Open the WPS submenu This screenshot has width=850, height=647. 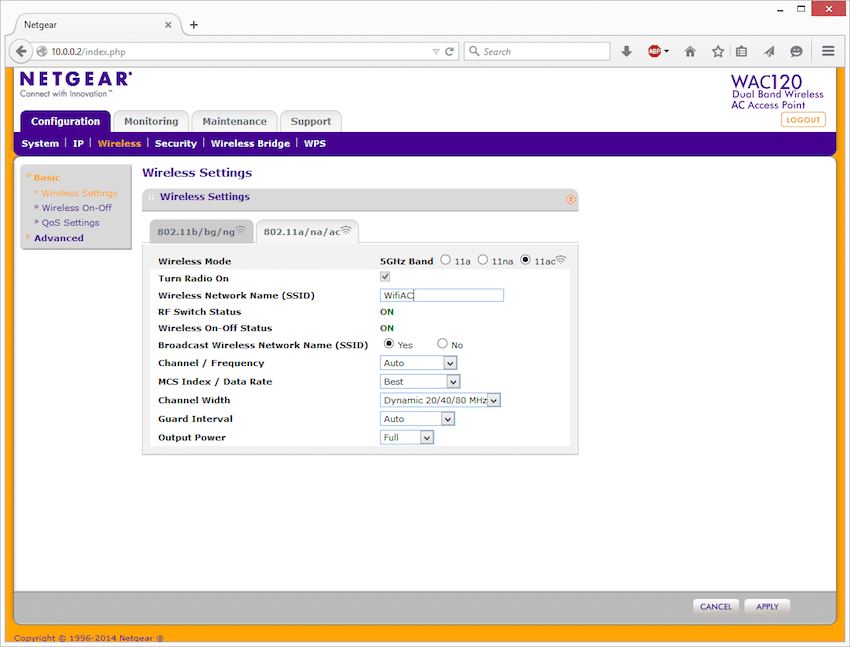315,144
